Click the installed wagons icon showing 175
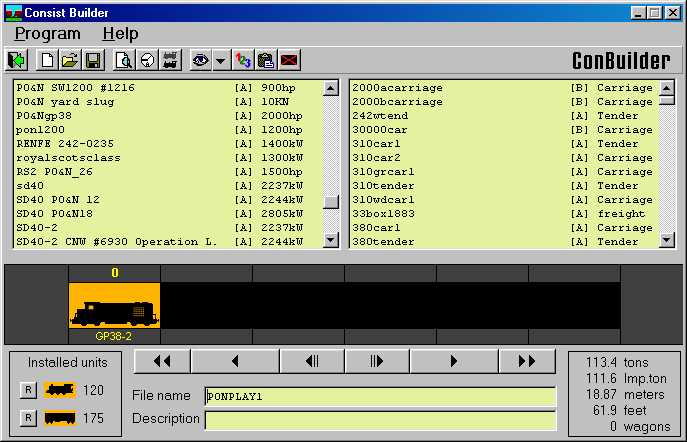 coord(60,418)
